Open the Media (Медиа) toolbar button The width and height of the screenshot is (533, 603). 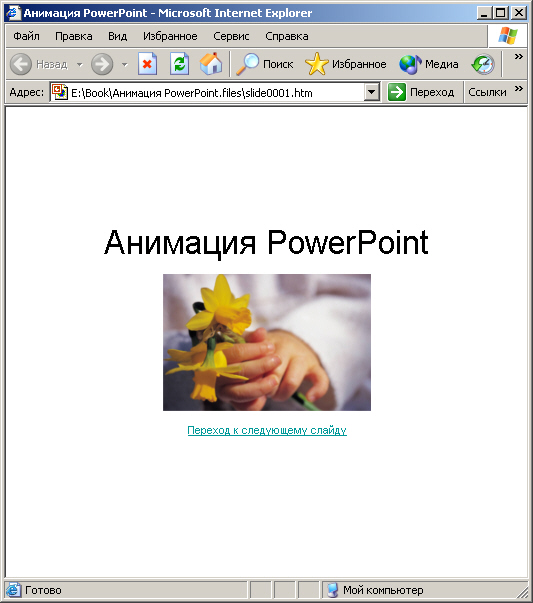click(x=429, y=64)
